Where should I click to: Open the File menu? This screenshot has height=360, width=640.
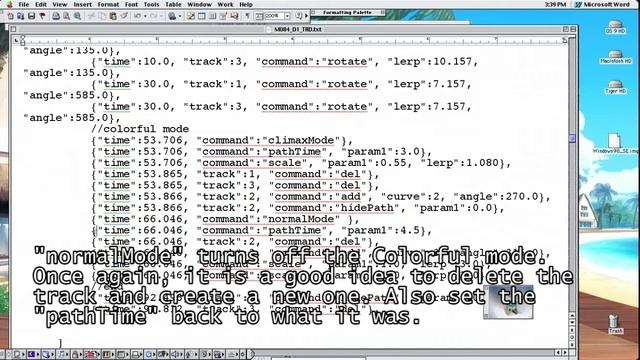point(24,4)
